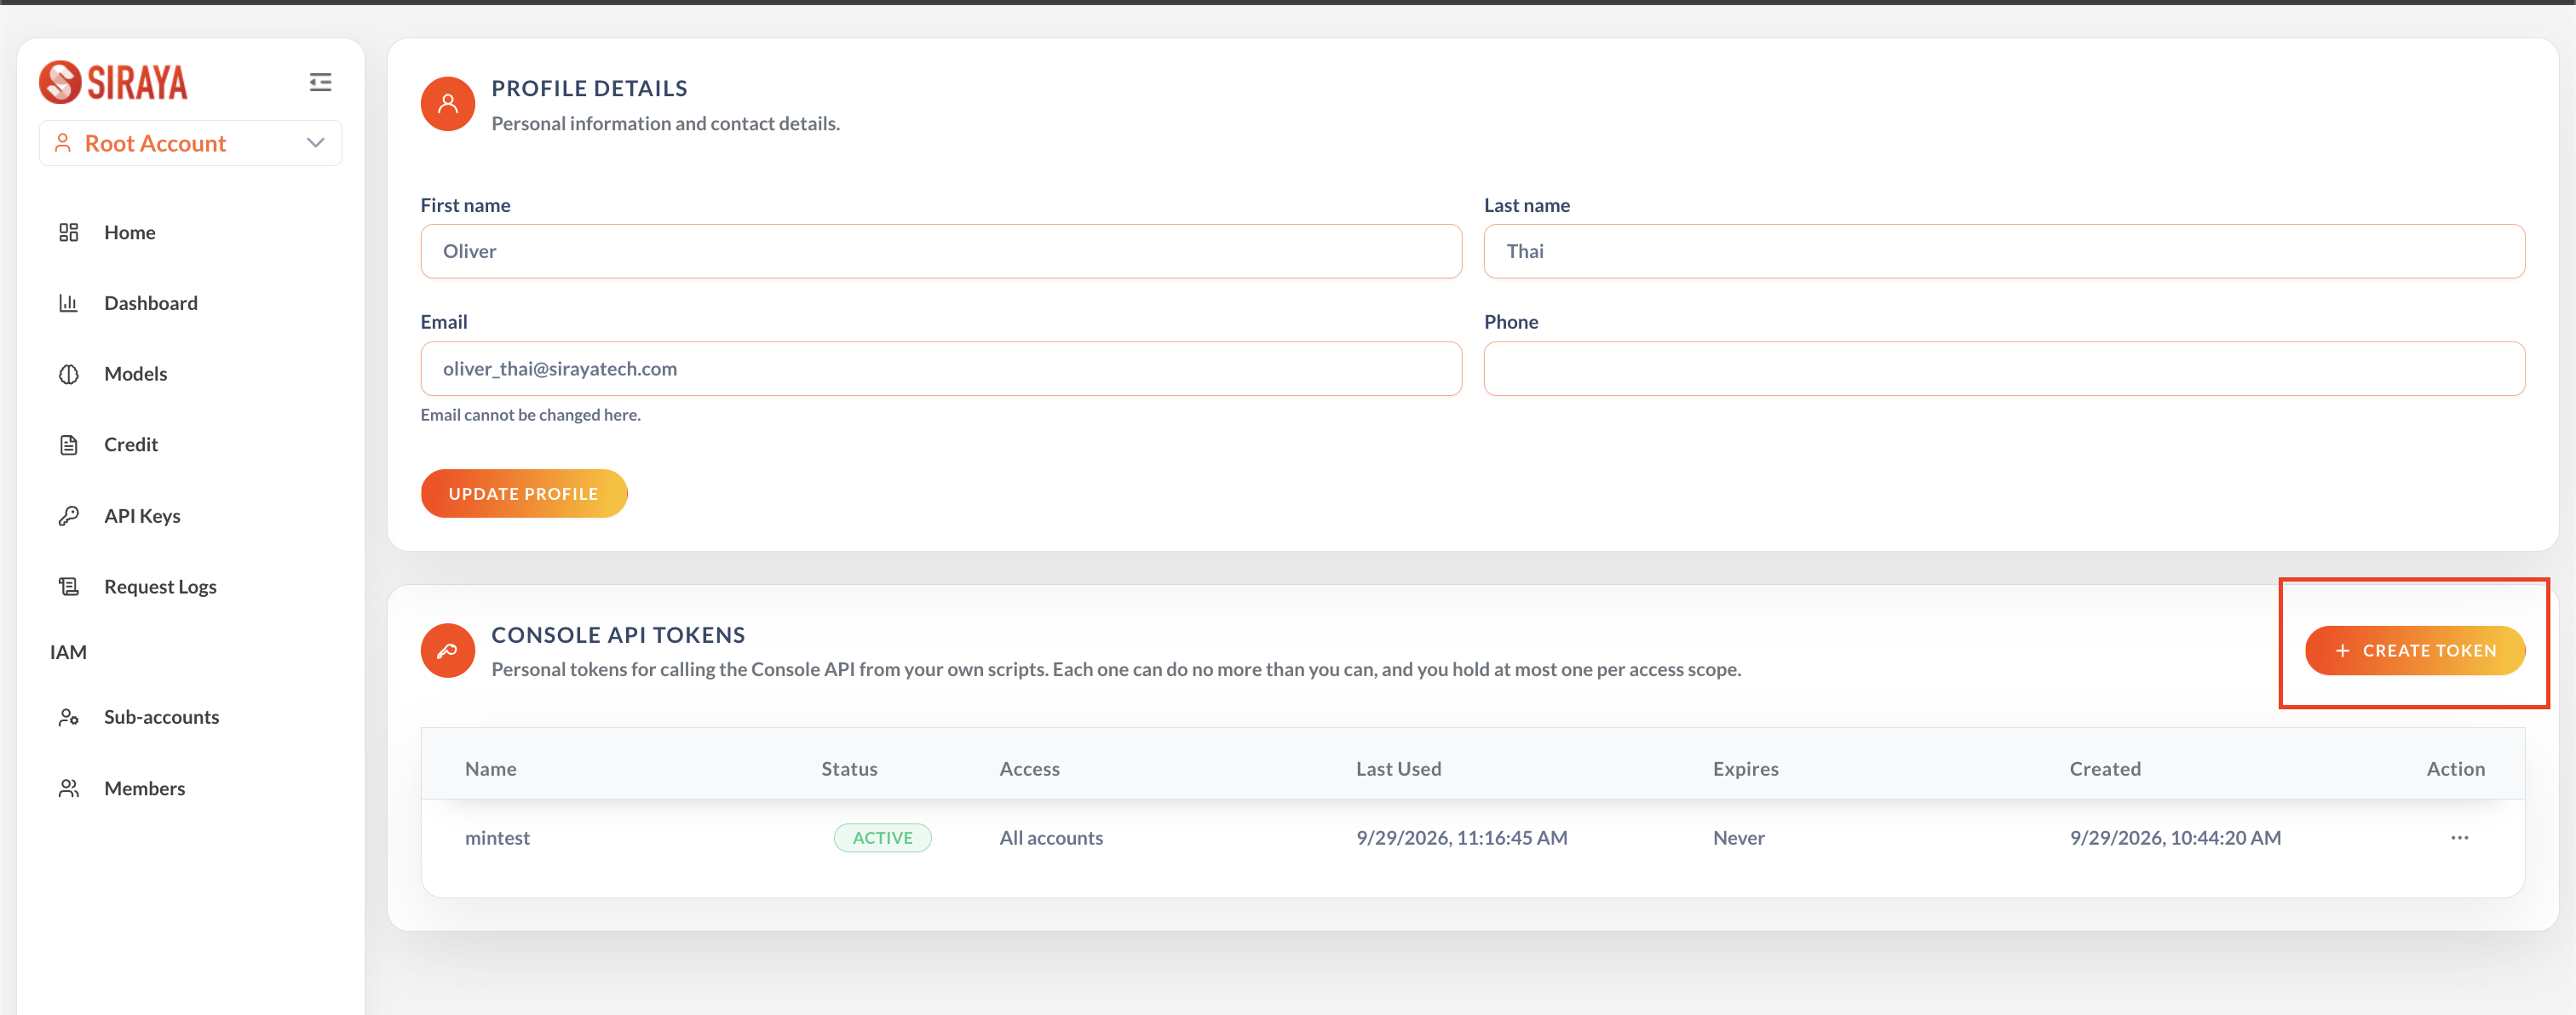Viewport: 2576px width, 1015px height.
Task: Click the Credit document icon
Action: click(x=68, y=445)
